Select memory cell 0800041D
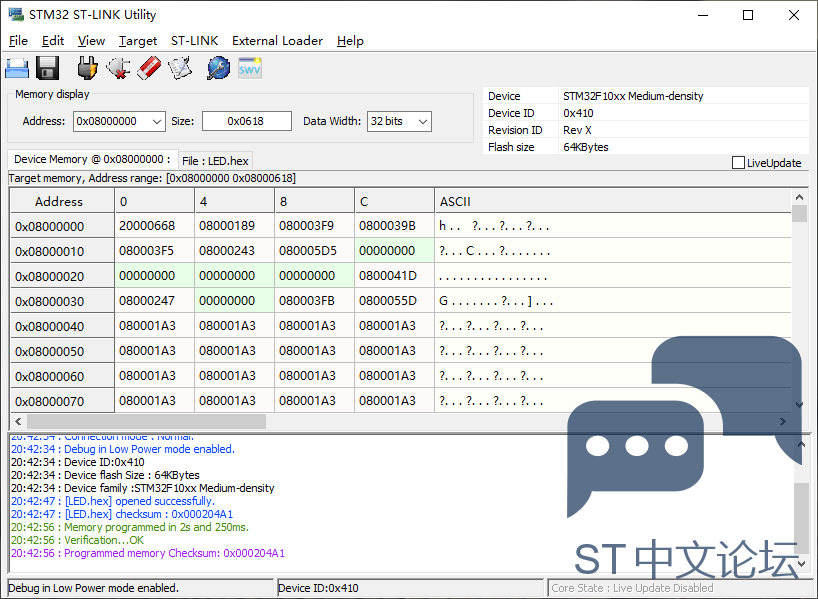818x599 pixels. [x=394, y=276]
